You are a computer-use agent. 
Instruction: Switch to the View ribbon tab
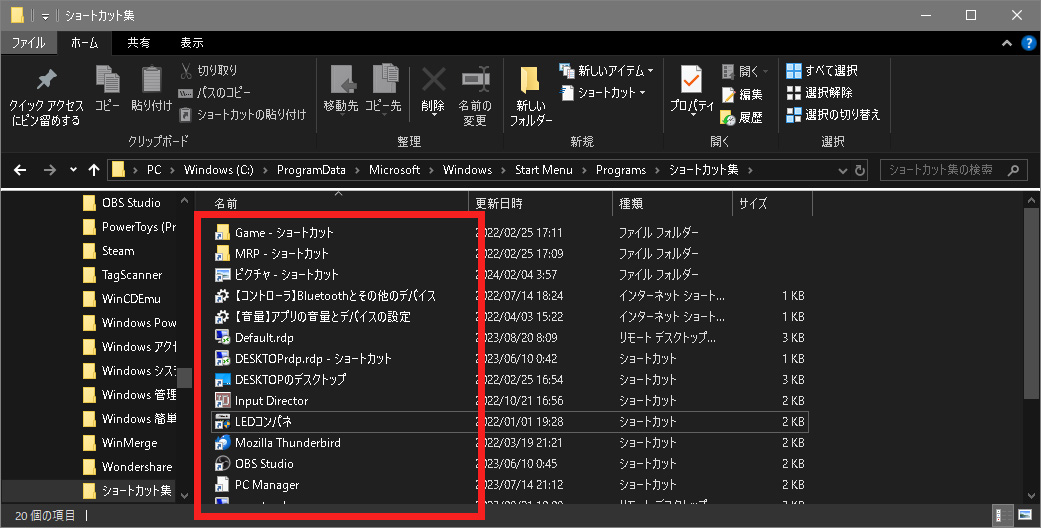click(192, 43)
